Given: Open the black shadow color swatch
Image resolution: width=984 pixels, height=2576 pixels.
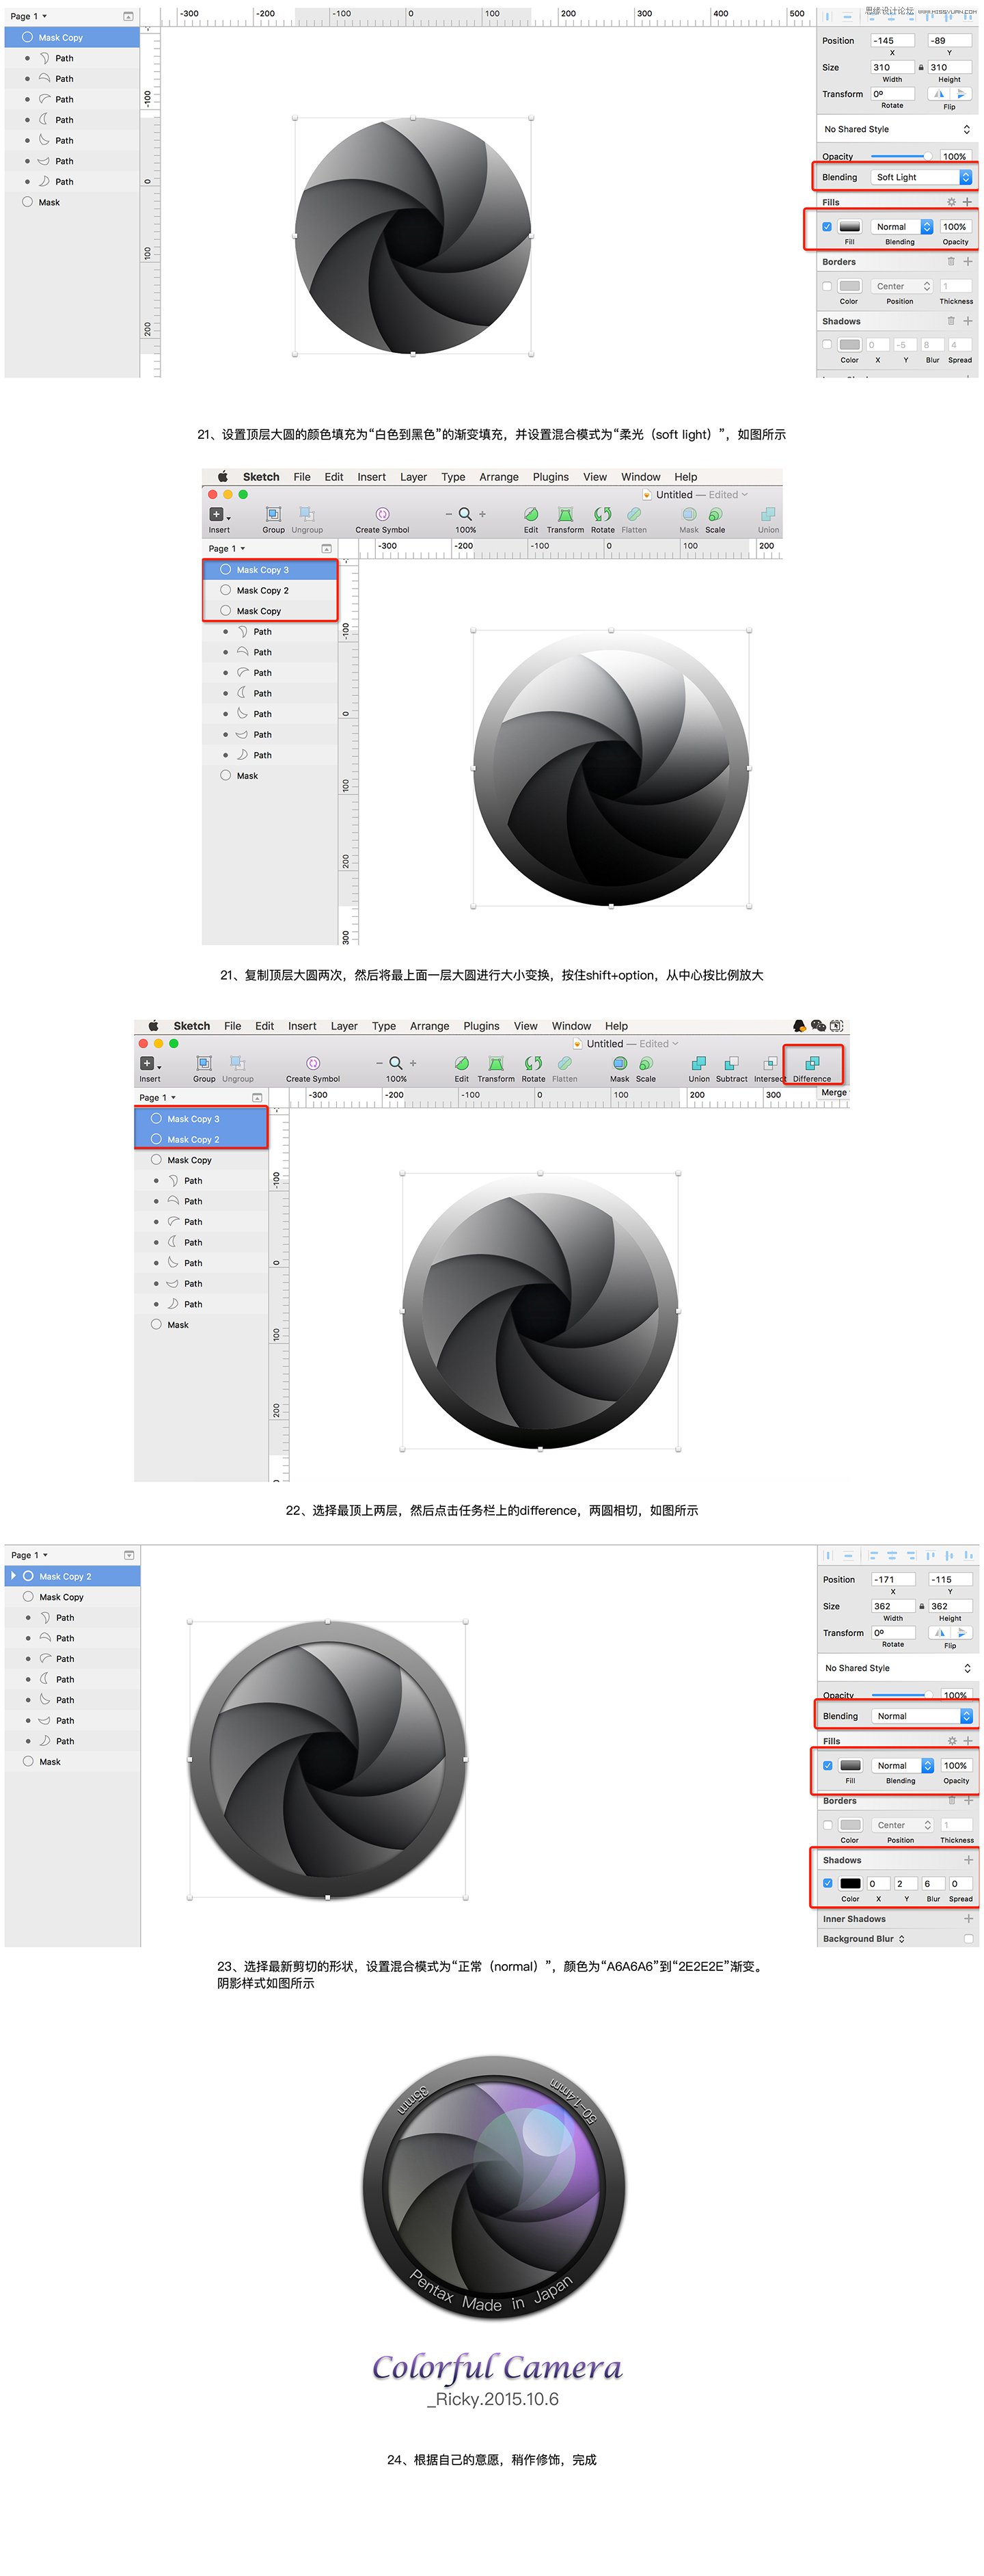Looking at the screenshot, I should point(850,1883).
